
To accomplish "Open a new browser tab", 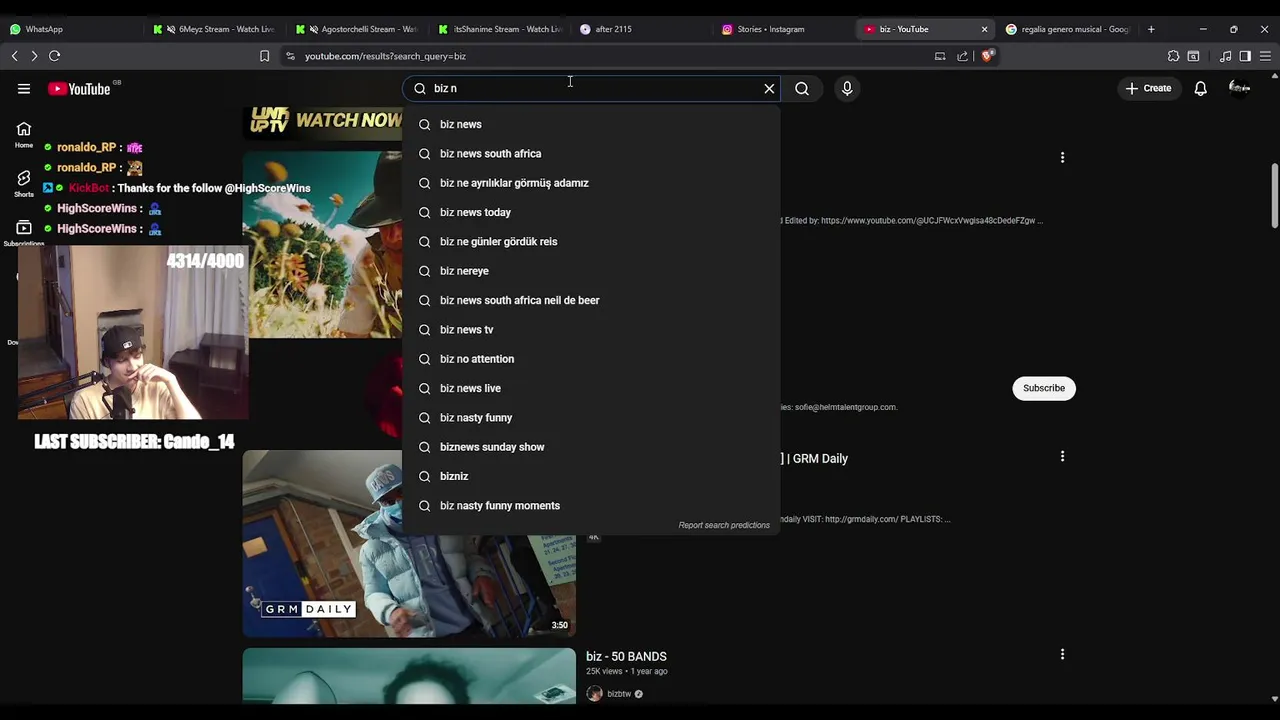I will pyautogui.click(x=1151, y=29).
